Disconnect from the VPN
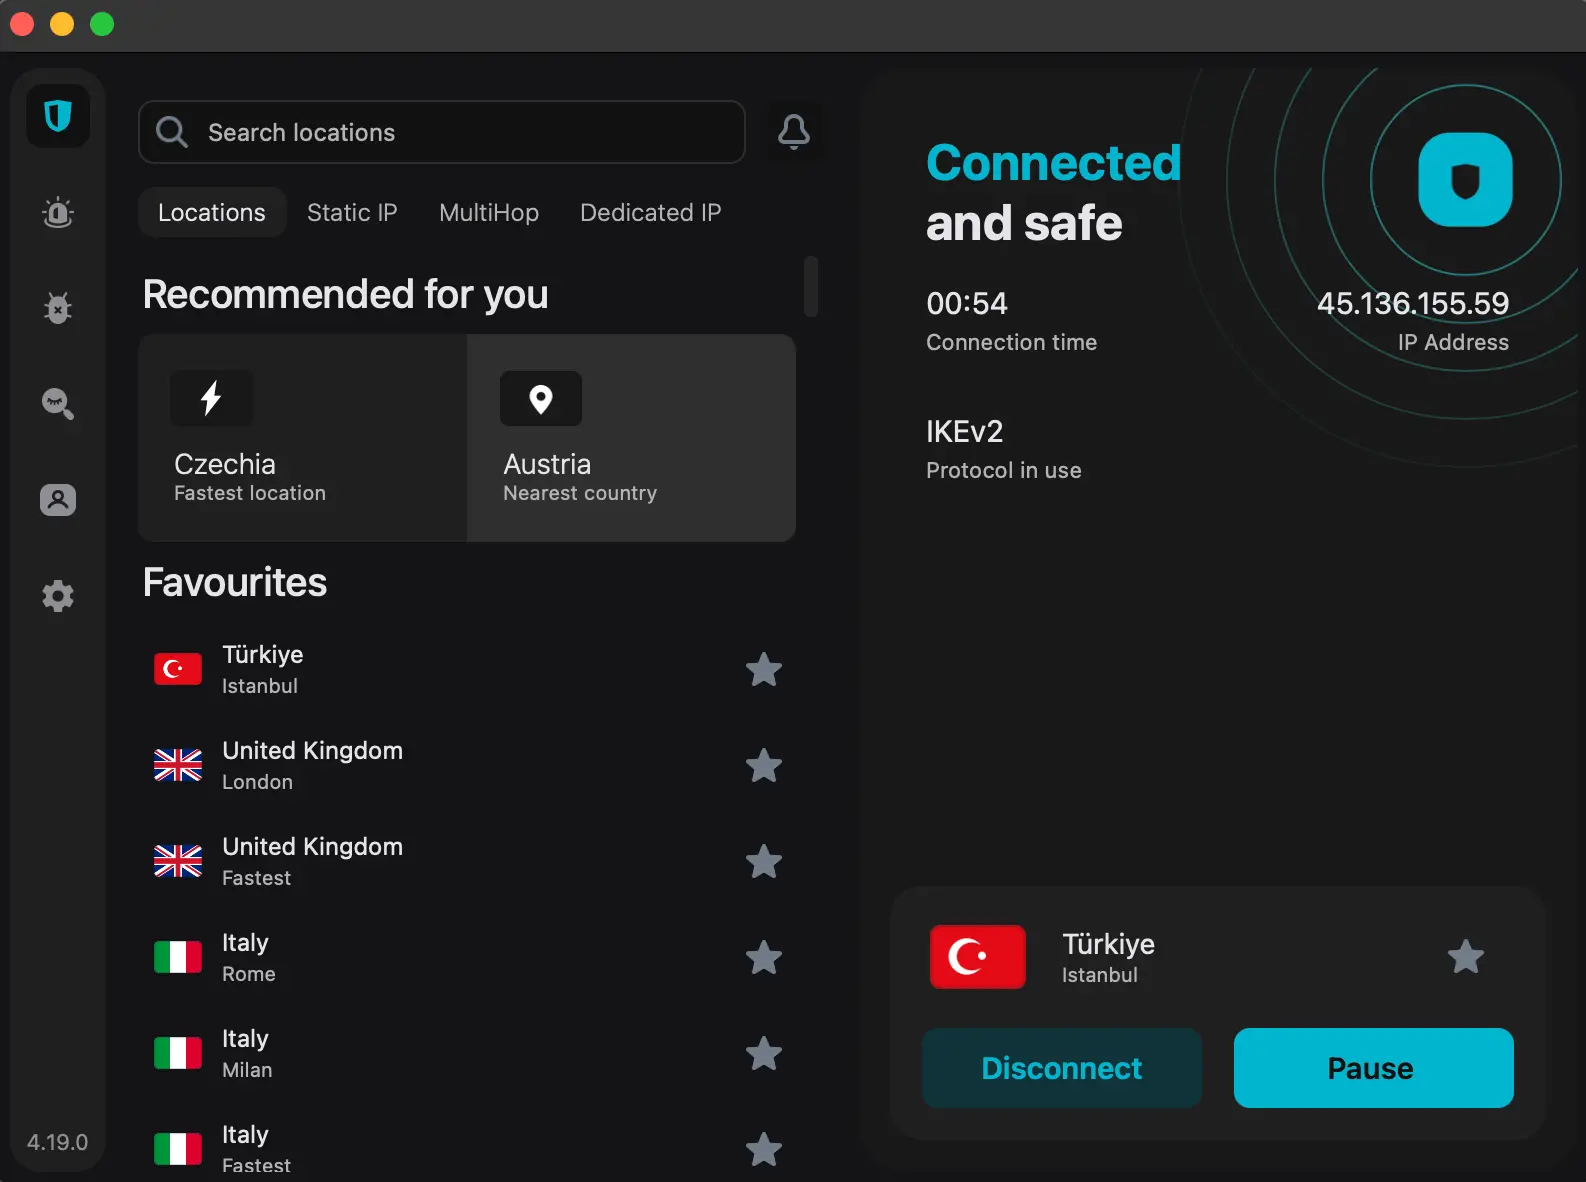The width and height of the screenshot is (1586, 1182). (1061, 1068)
